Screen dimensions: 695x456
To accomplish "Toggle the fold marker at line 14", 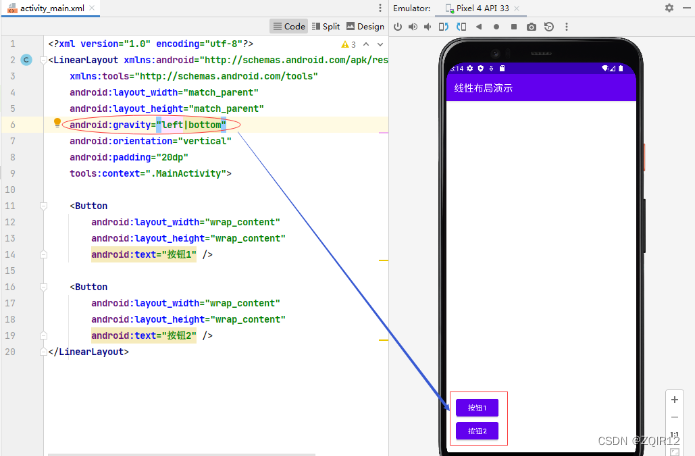I will [x=43, y=254].
